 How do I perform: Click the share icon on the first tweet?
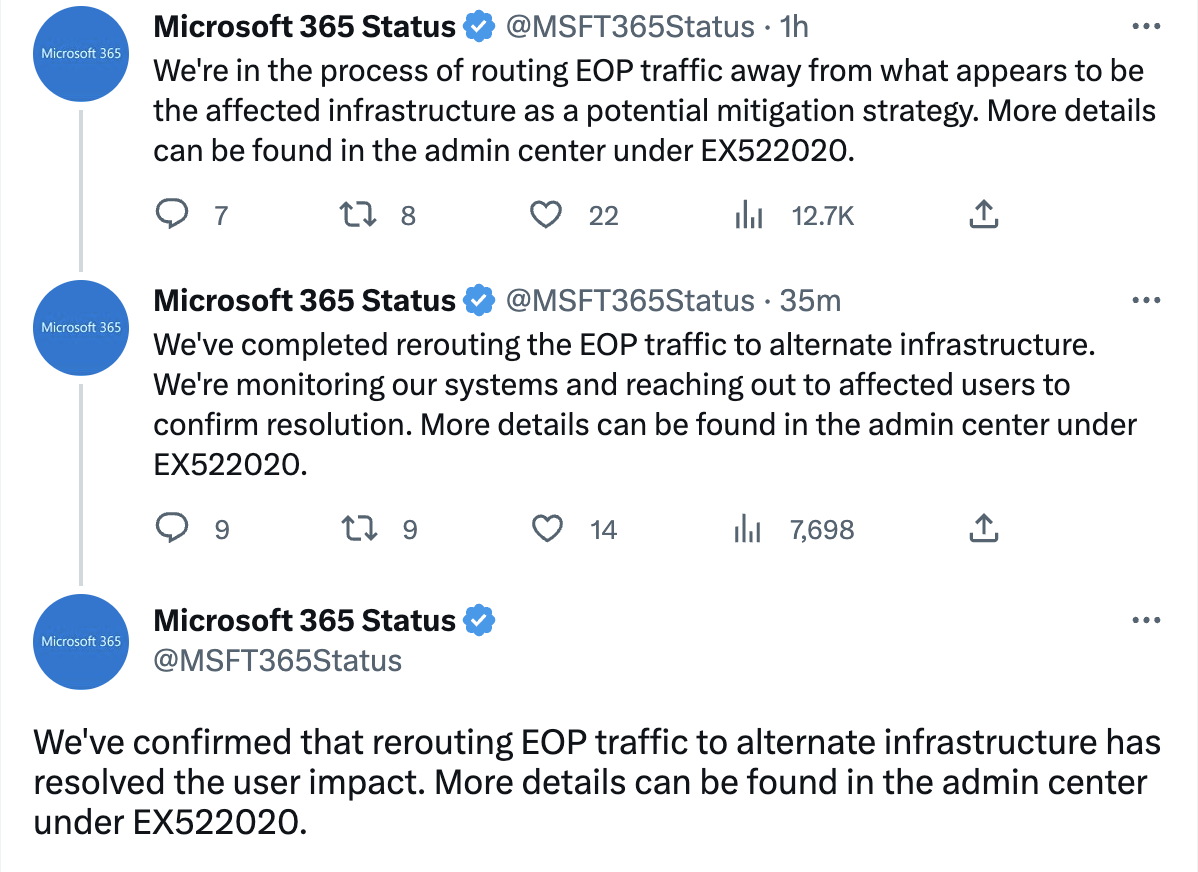click(x=983, y=213)
